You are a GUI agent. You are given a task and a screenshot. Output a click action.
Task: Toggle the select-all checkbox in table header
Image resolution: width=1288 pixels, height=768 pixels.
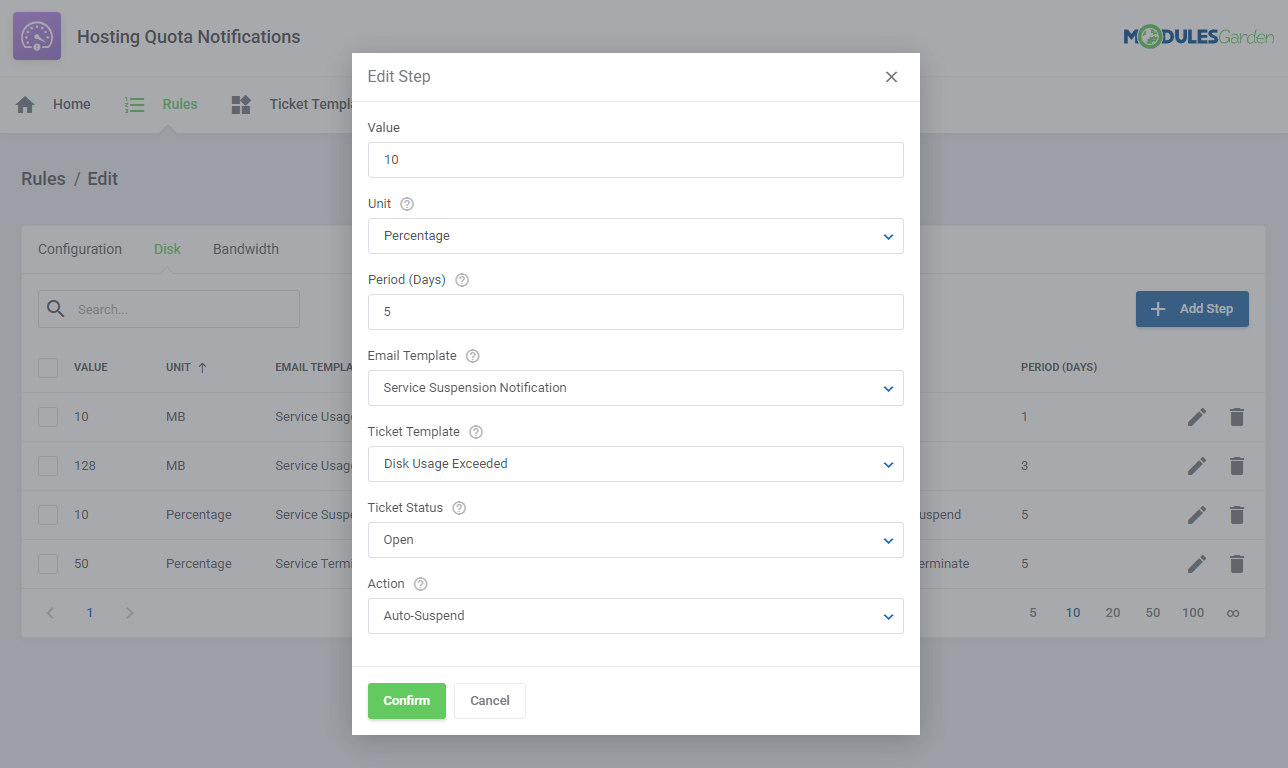pos(47,367)
